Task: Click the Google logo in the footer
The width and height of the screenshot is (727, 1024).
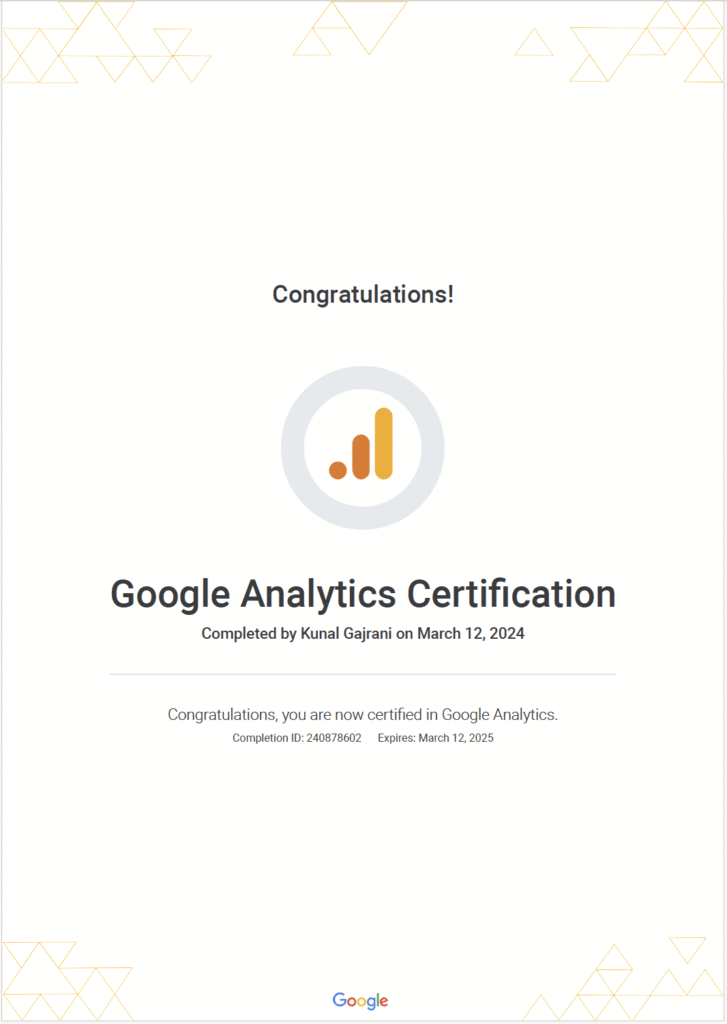Action: pyautogui.click(x=361, y=1000)
